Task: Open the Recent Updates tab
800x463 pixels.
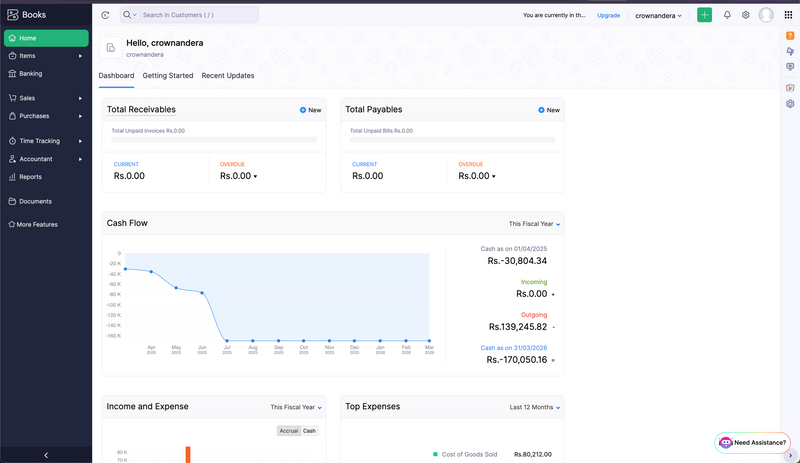Action: [x=228, y=76]
